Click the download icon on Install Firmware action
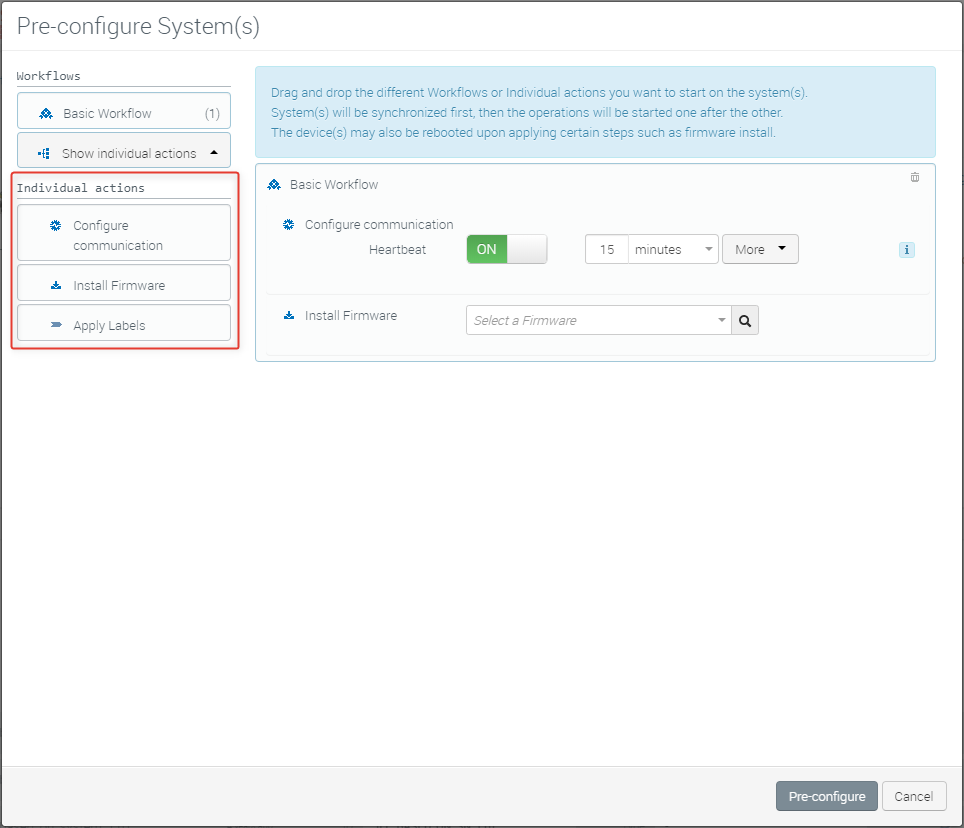This screenshot has width=964, height=828. pos(56,285)
